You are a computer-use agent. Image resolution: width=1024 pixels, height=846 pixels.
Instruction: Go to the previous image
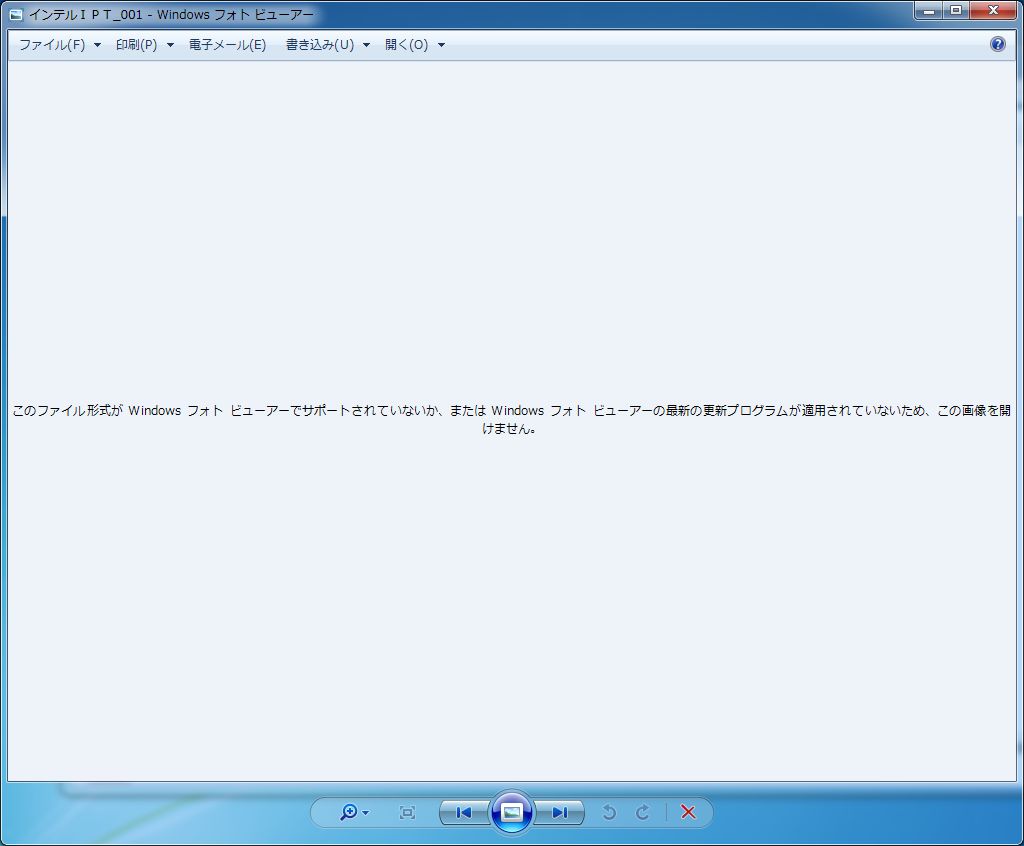tap(464, 812)
